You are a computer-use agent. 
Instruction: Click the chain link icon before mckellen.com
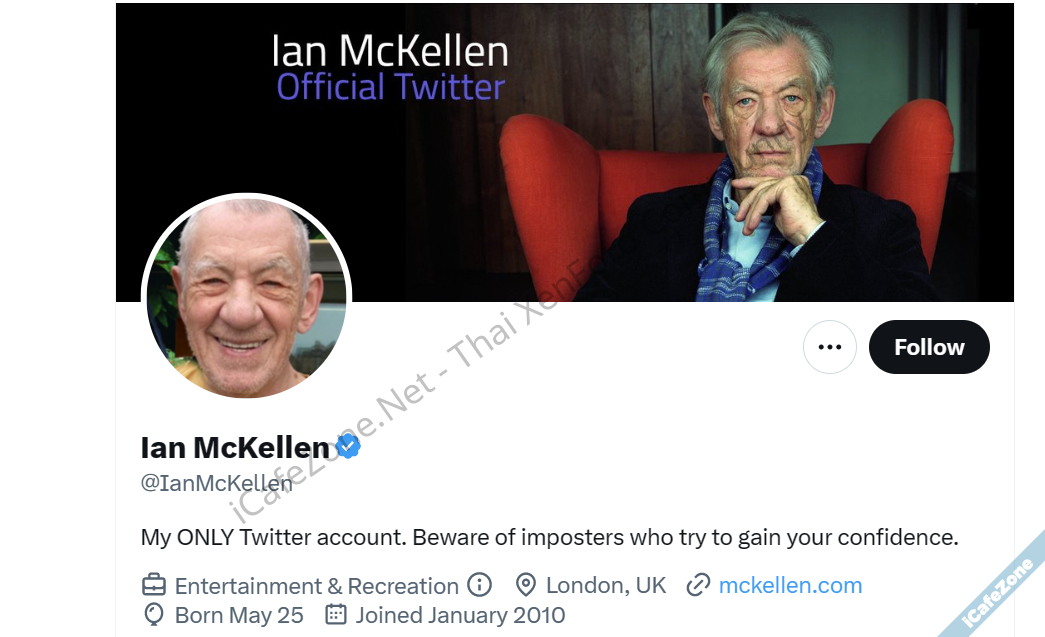tap(698, 585)
